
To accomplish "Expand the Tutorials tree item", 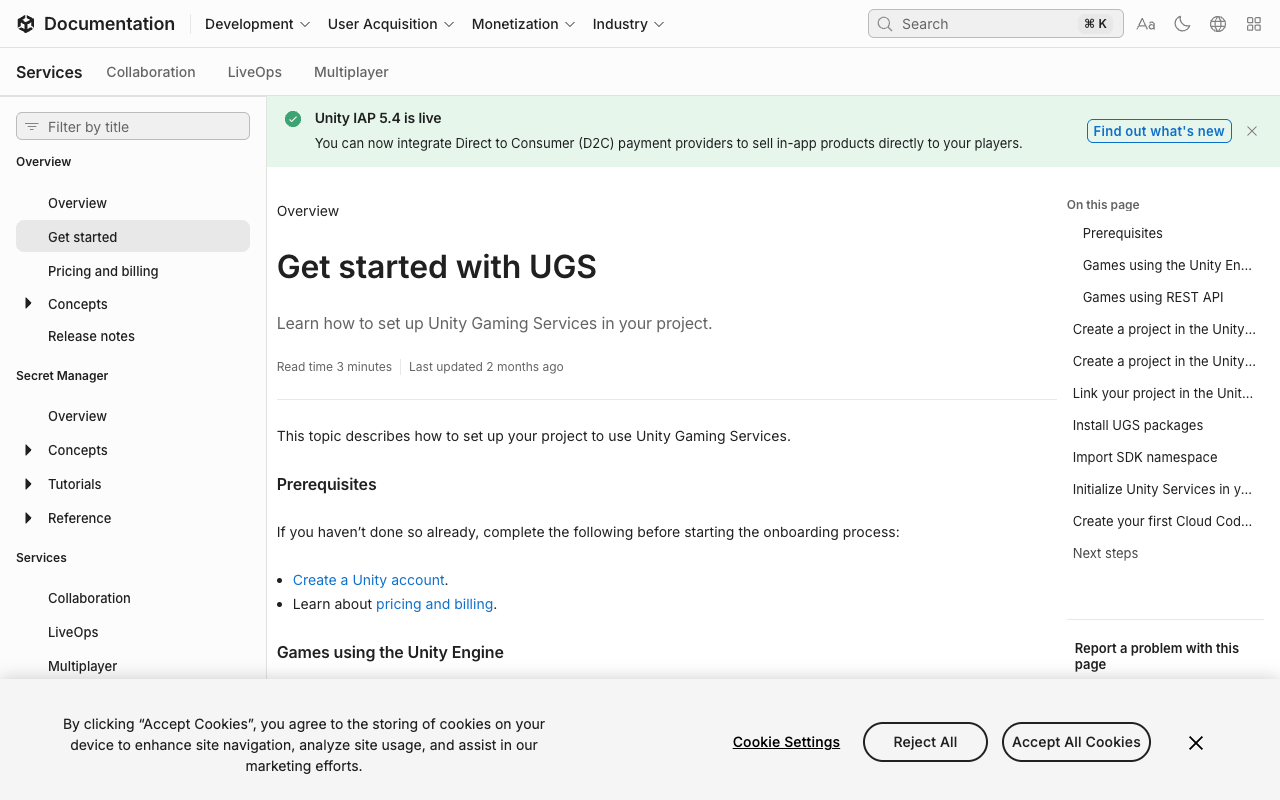I will 28,484.
